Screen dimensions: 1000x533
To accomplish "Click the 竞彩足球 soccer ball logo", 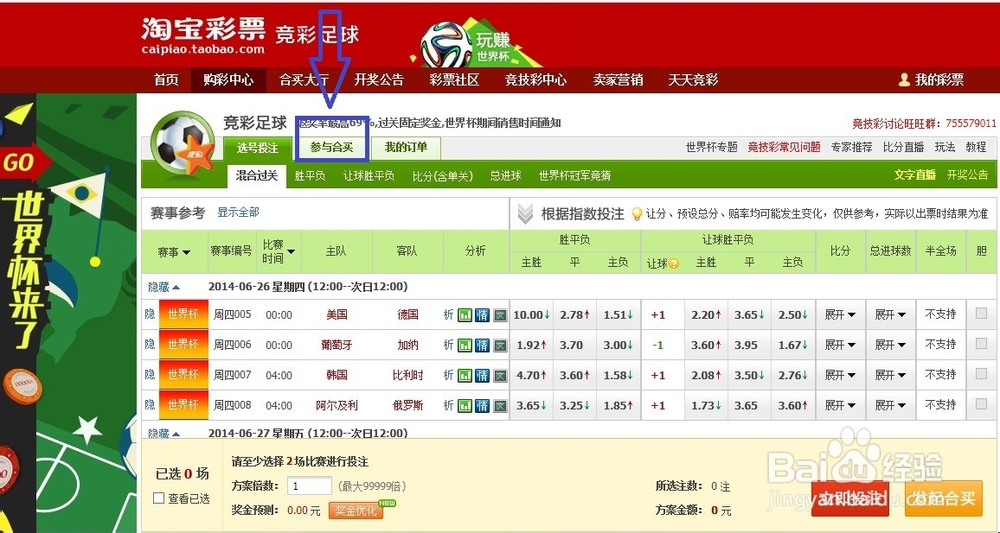I will [183, 145].
